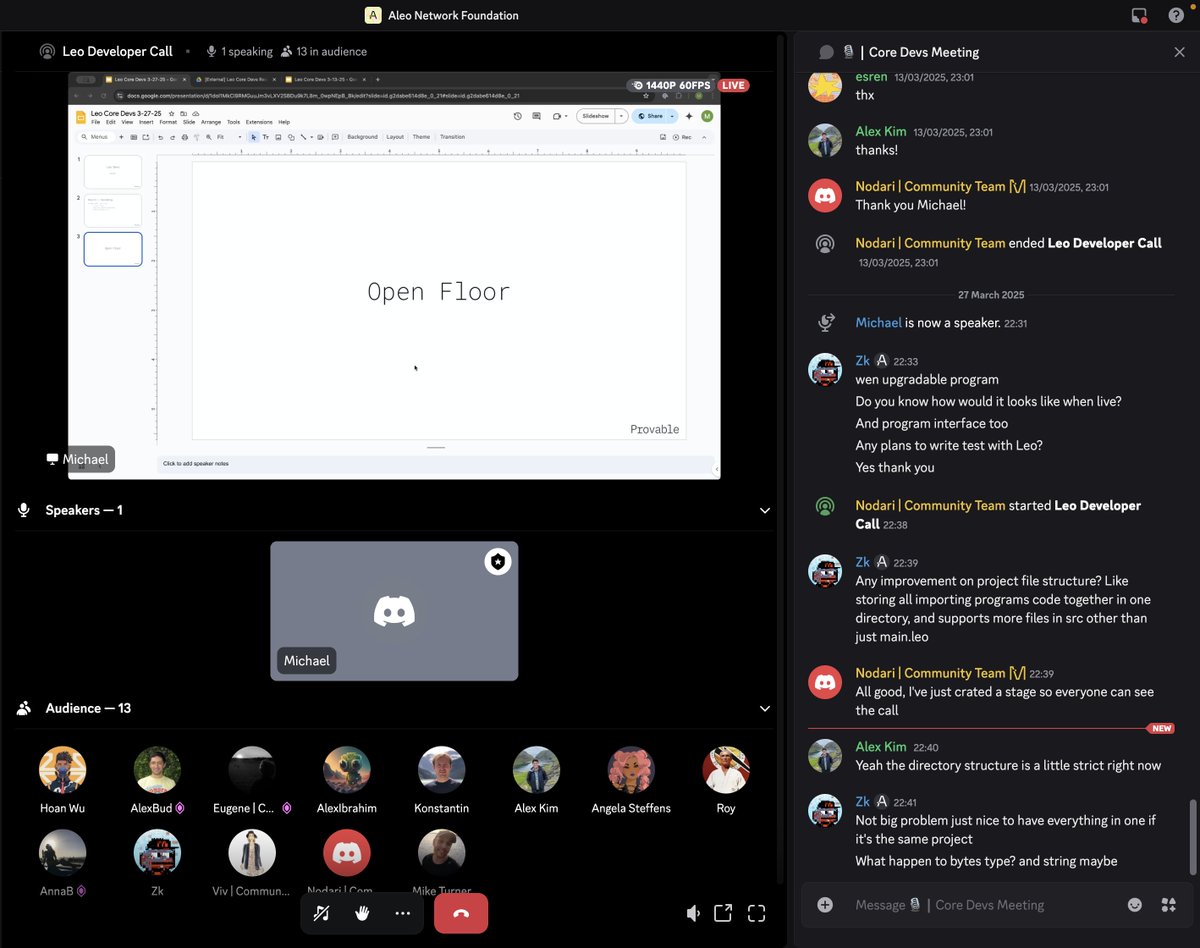Click the blue Share button in Slides
Viewport: 1200px width, 948px height.
click(651, 116)
